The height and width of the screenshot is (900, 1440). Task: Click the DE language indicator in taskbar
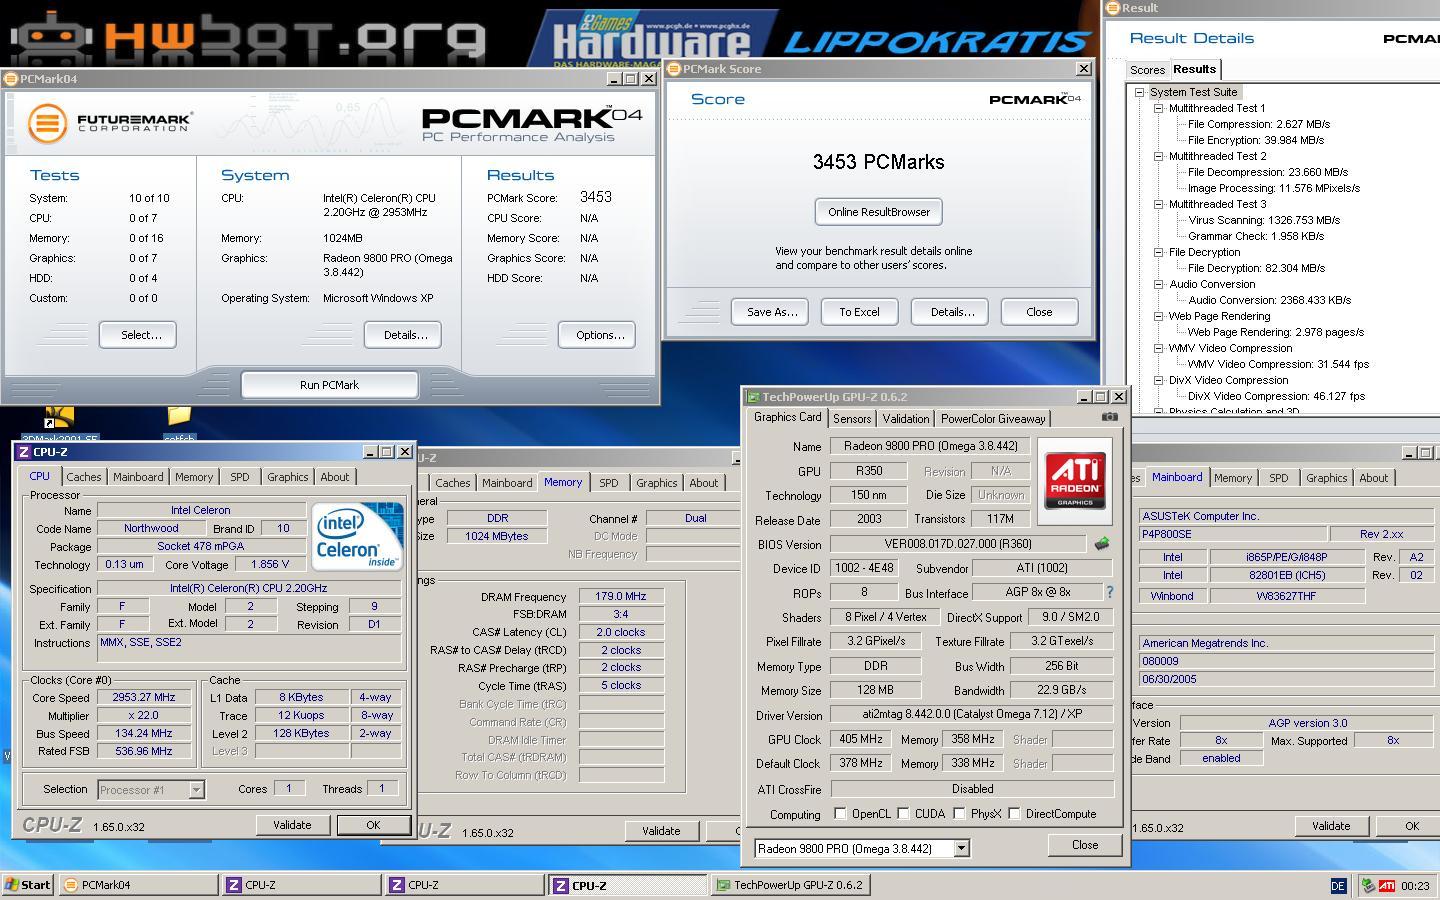coord(1338,886)
